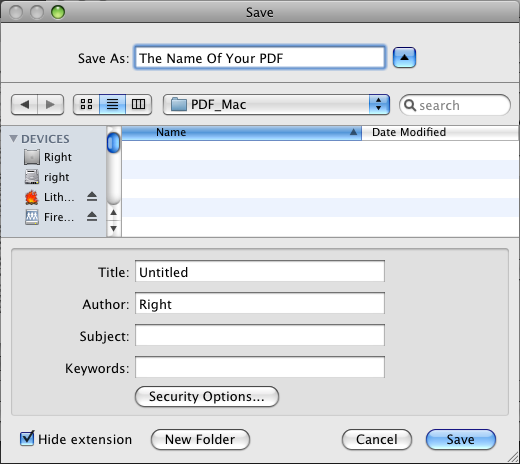Collapse the dialog with blue triangle button
The height and width of the screenshot is (464, 520).
coord(404,58)
